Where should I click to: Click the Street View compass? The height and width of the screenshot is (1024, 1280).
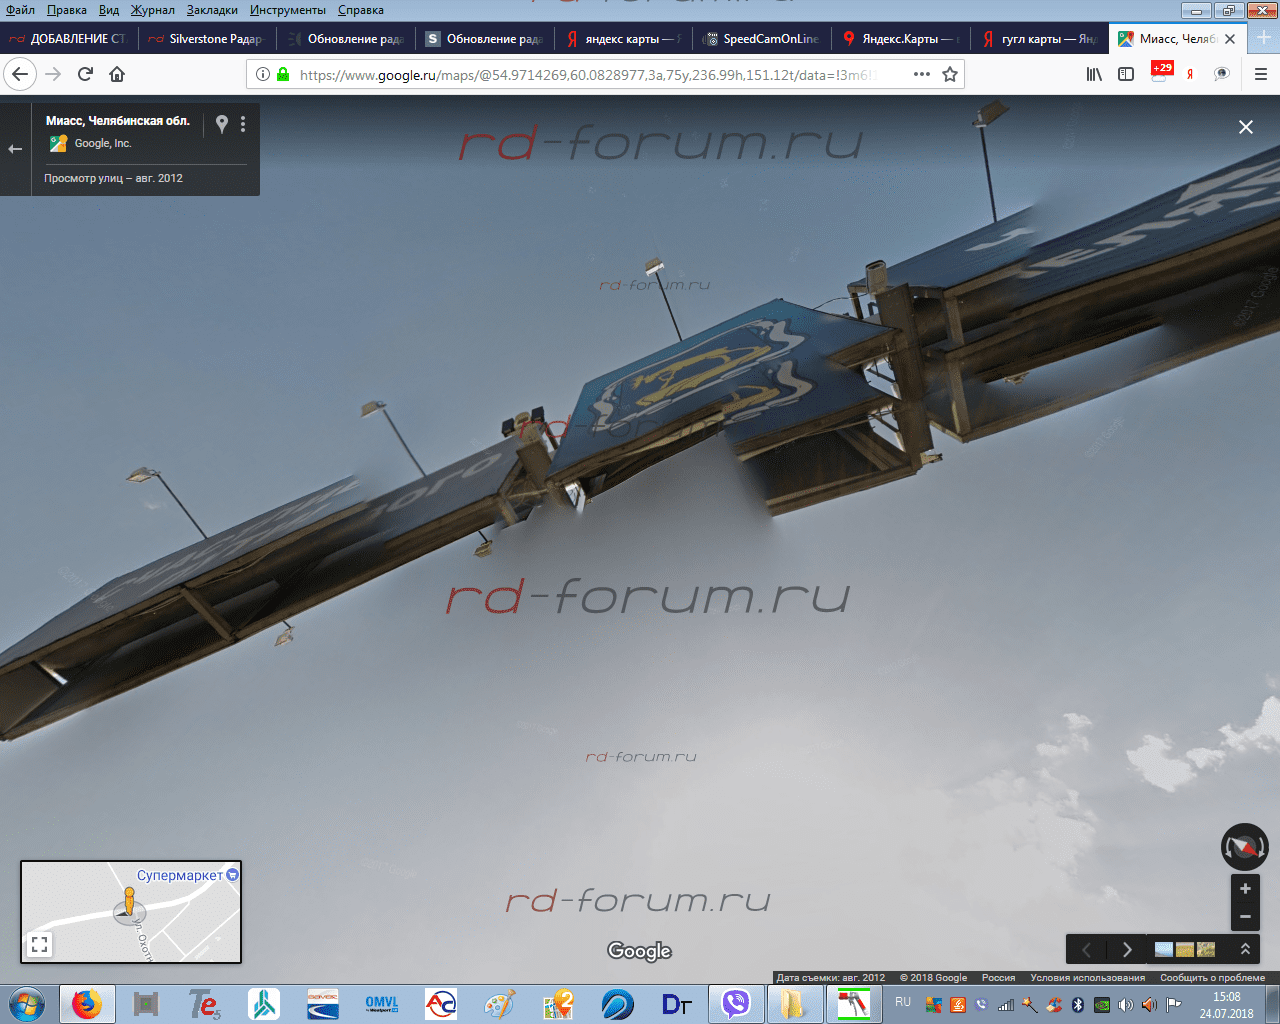[1244, 847]
